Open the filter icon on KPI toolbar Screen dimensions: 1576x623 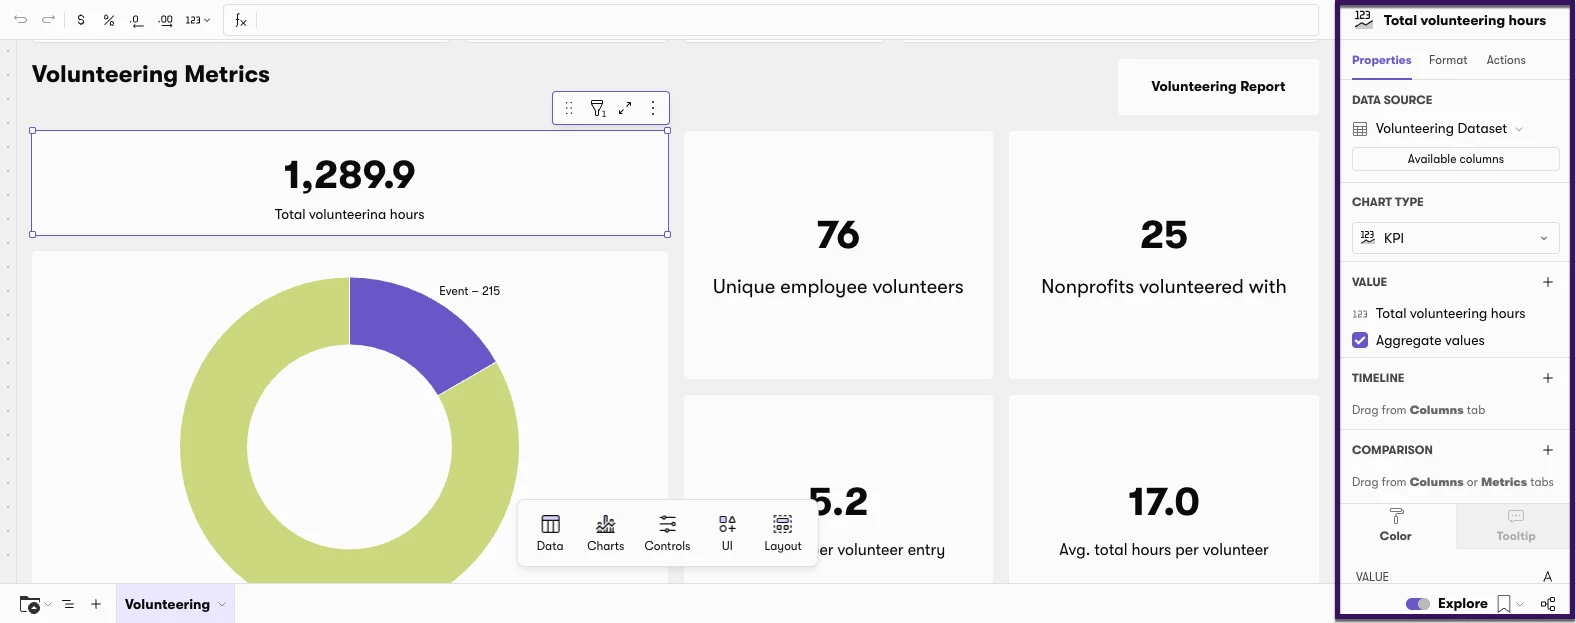(x=597, y=108)
